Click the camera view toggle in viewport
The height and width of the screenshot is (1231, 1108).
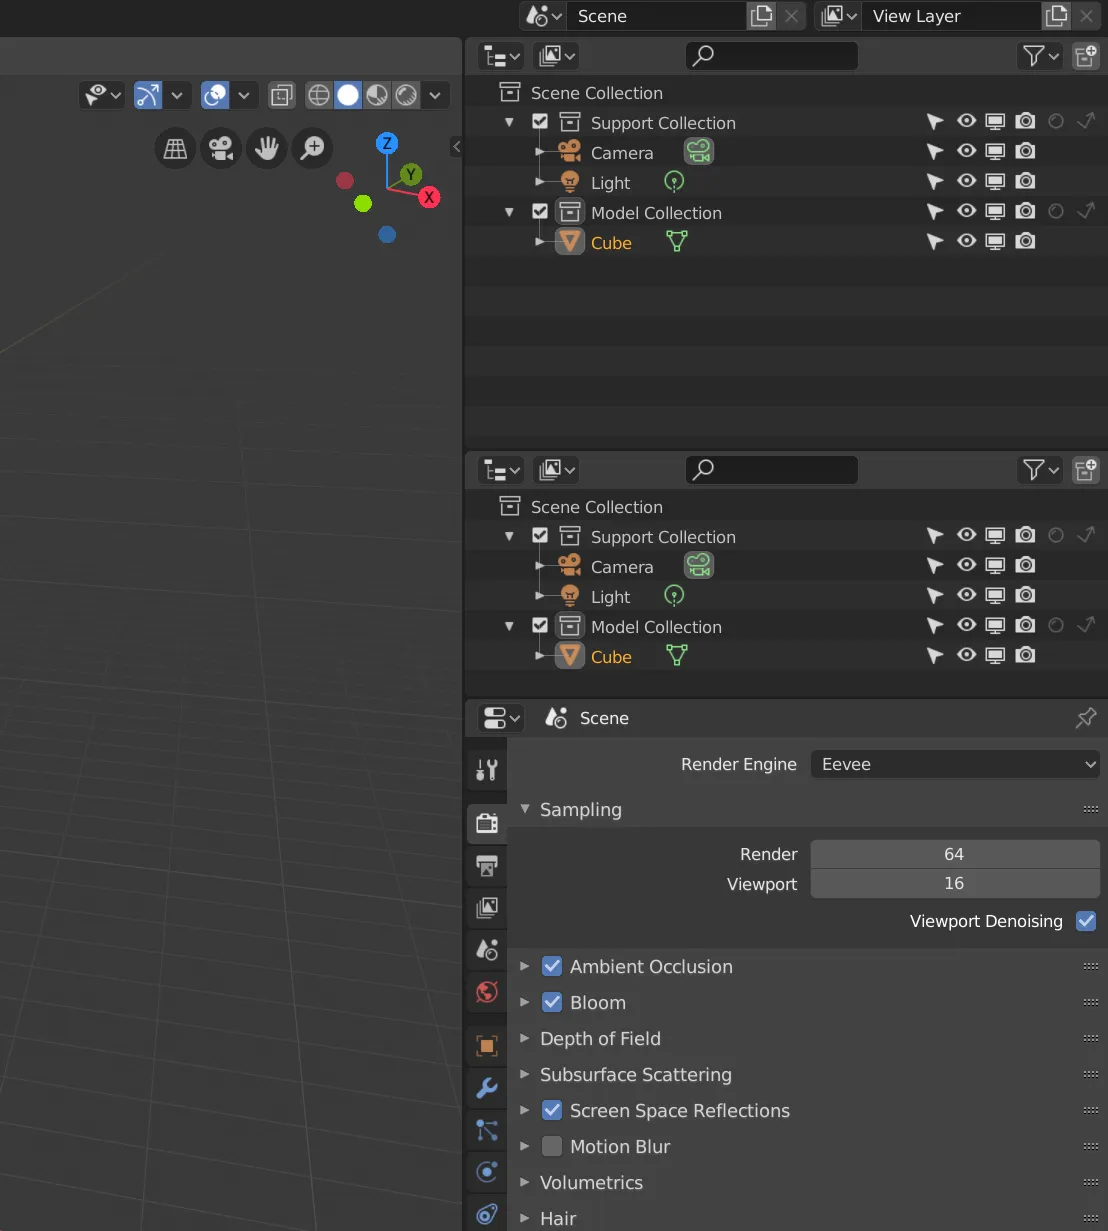click(x=221, y=149)
